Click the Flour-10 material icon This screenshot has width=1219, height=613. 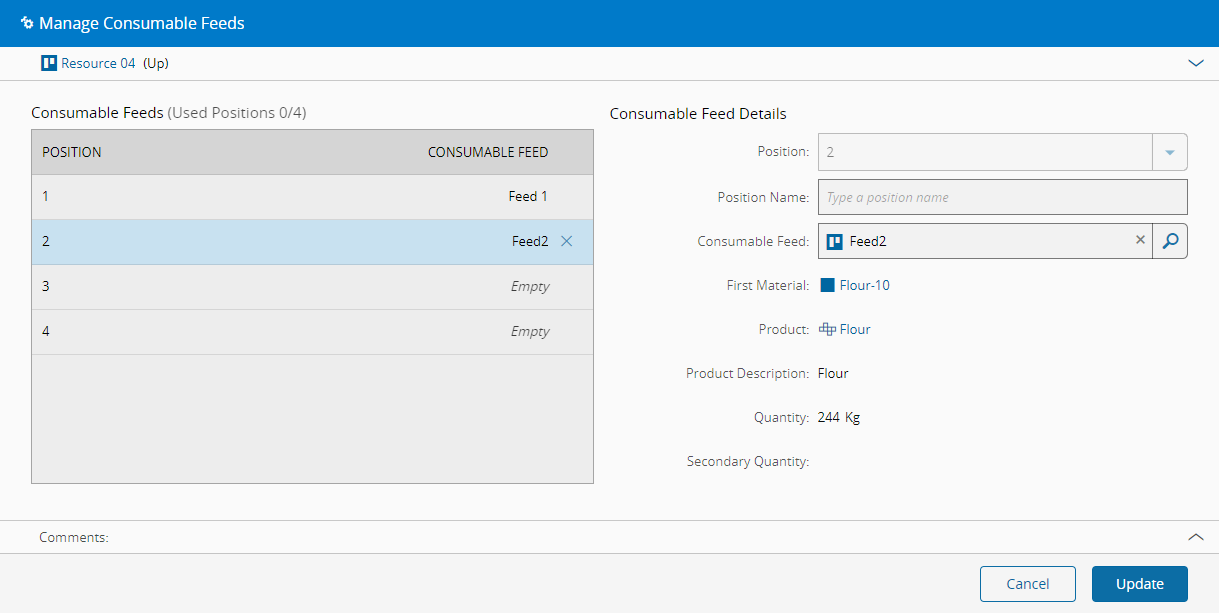(x=827, y=285)
